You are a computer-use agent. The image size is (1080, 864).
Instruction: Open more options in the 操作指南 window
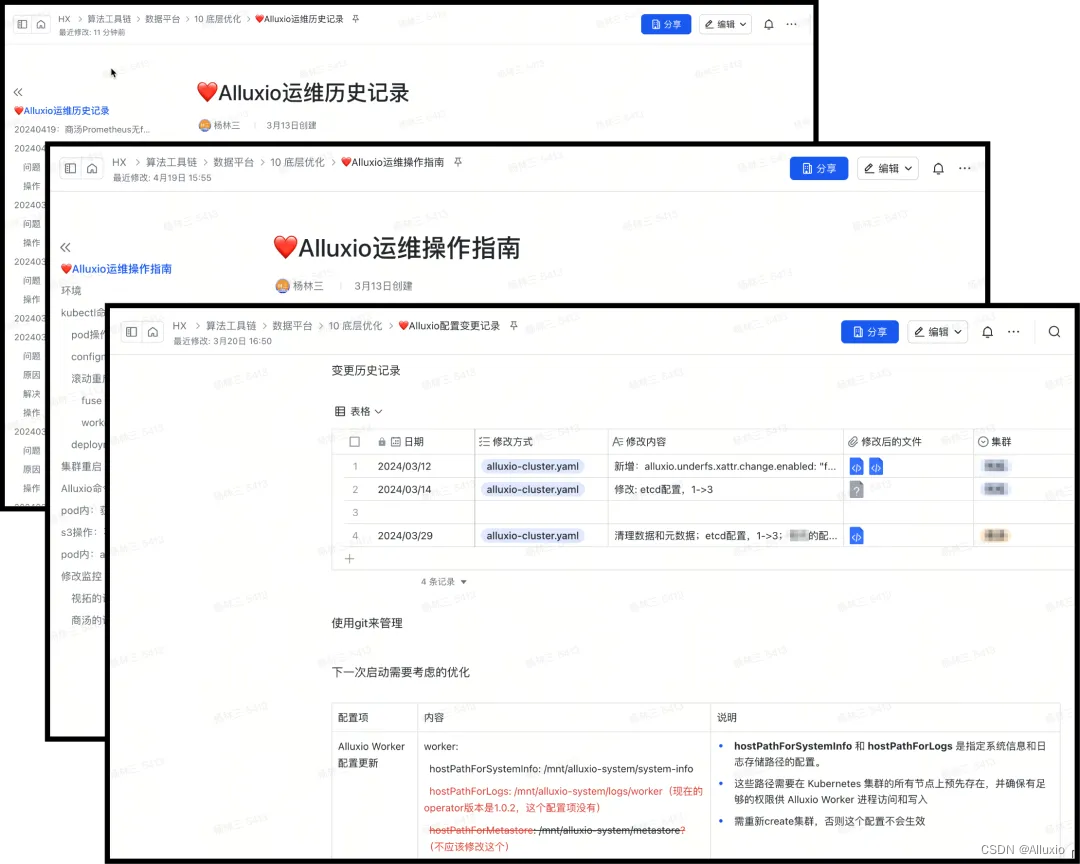[x=964, y=169]
